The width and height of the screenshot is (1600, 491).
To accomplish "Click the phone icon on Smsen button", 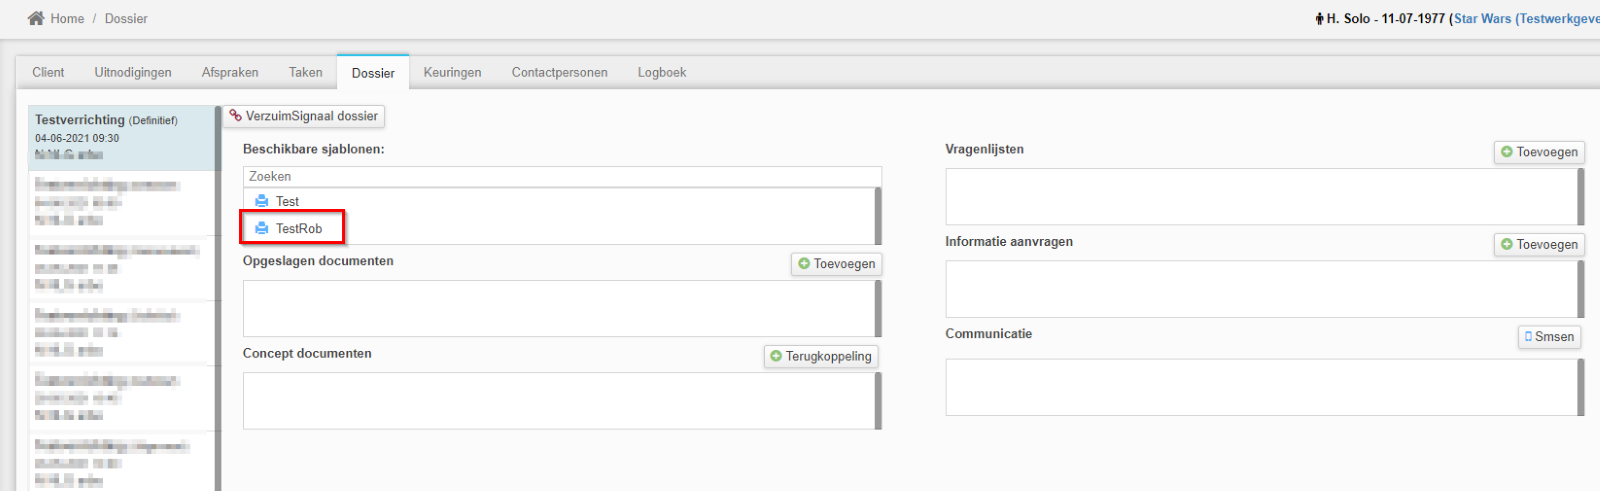I will coord(1528,337).
